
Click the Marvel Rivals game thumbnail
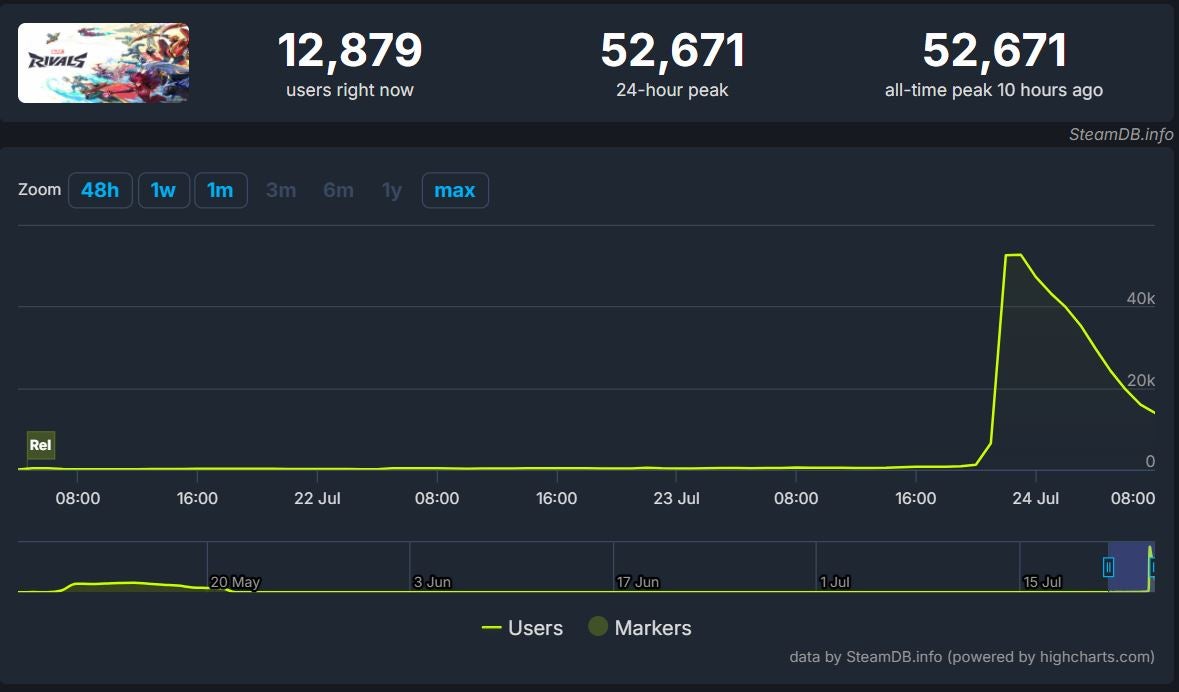(103, 63)
